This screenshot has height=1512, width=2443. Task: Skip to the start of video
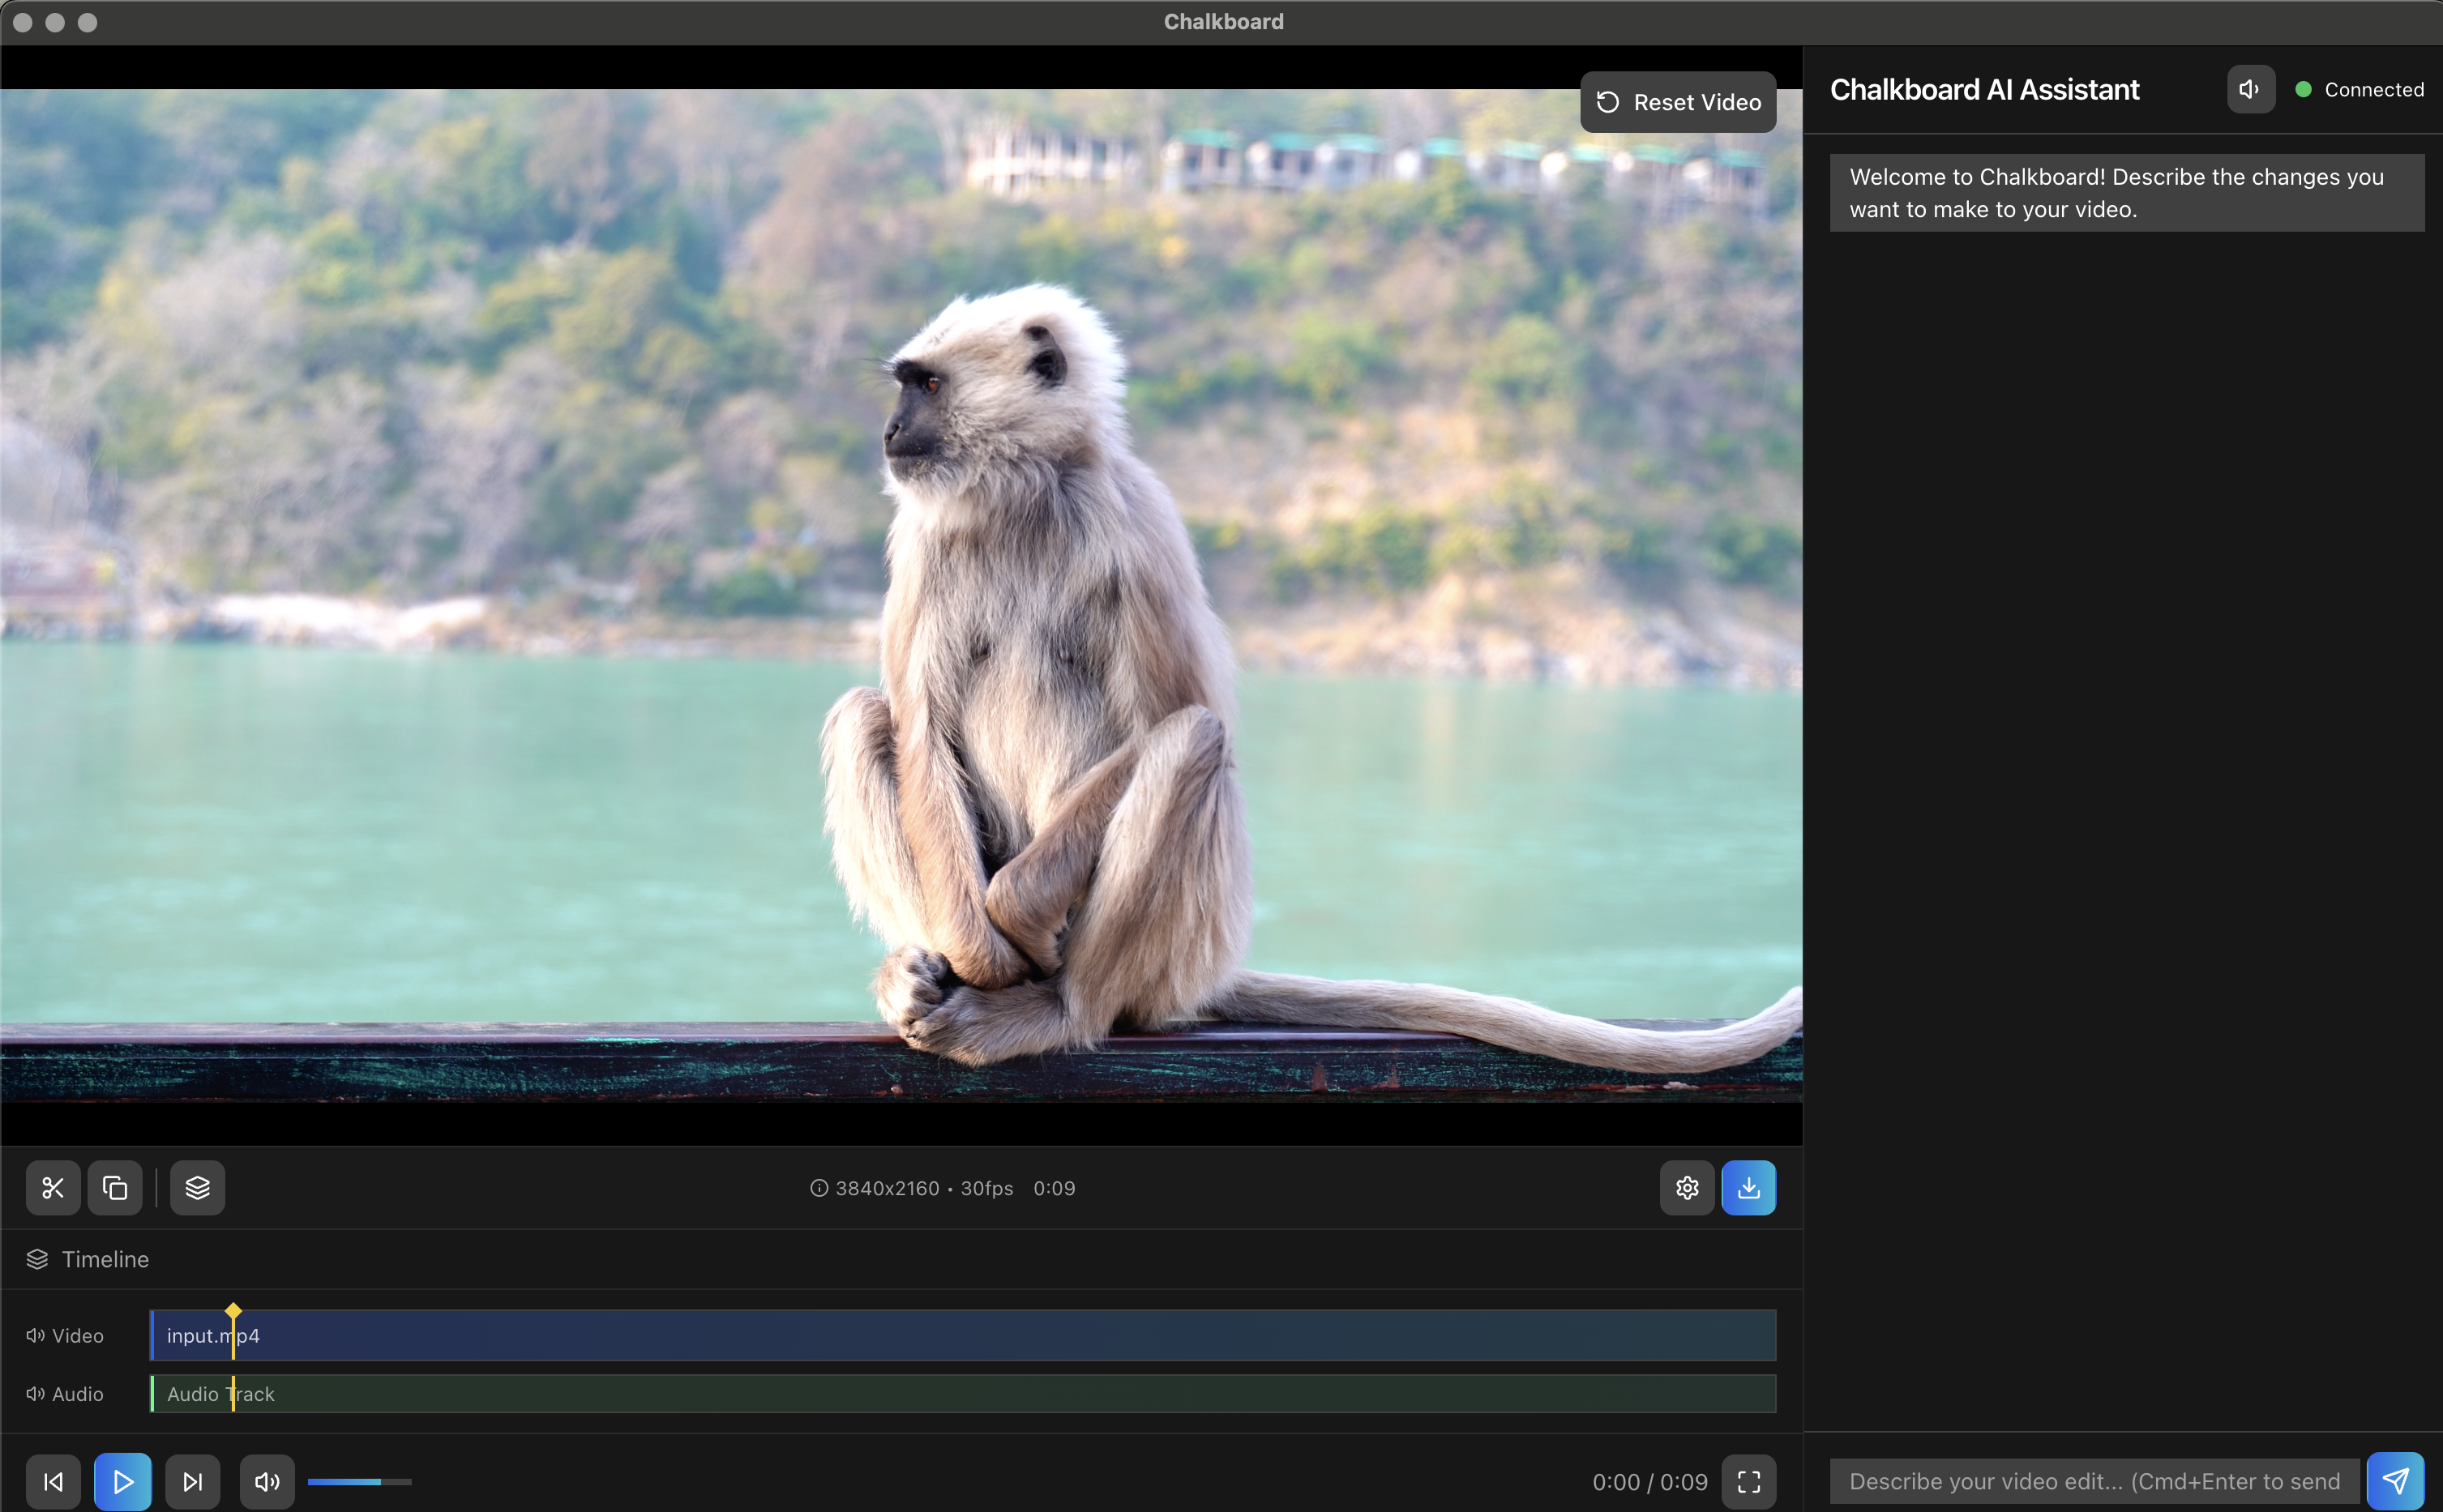pyautogui.click(x=53, y=1482)
